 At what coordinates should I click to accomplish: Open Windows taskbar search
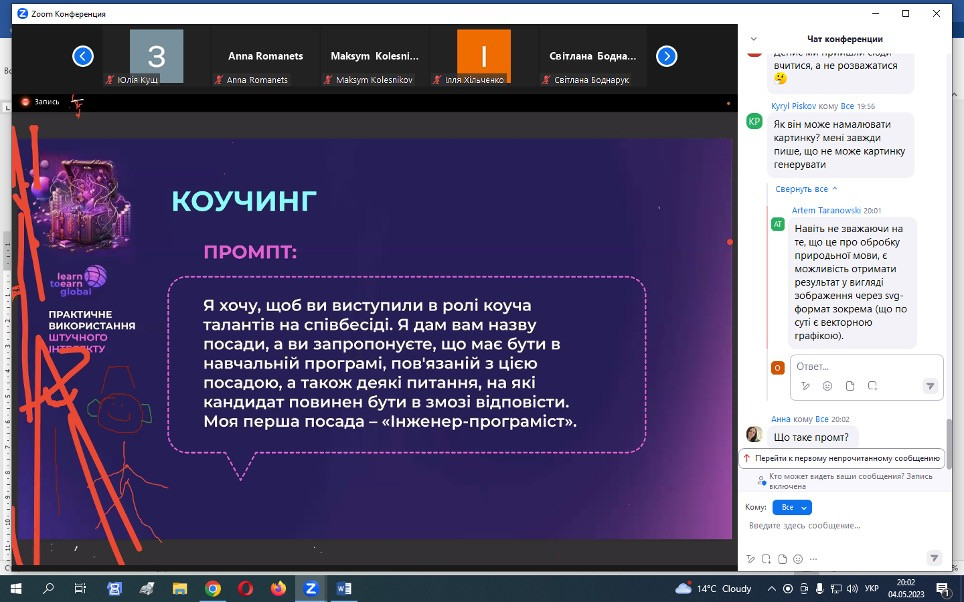tap(49, 588)
